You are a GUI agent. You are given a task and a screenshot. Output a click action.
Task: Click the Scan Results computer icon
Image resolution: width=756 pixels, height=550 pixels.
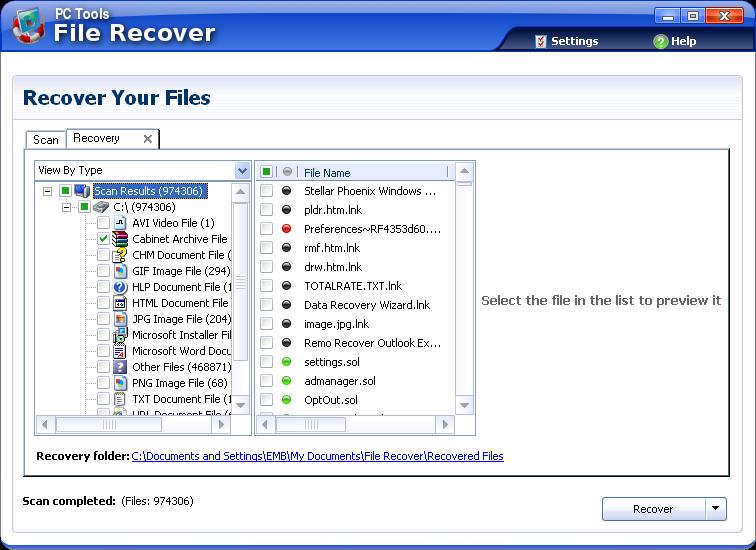[82, 191]
